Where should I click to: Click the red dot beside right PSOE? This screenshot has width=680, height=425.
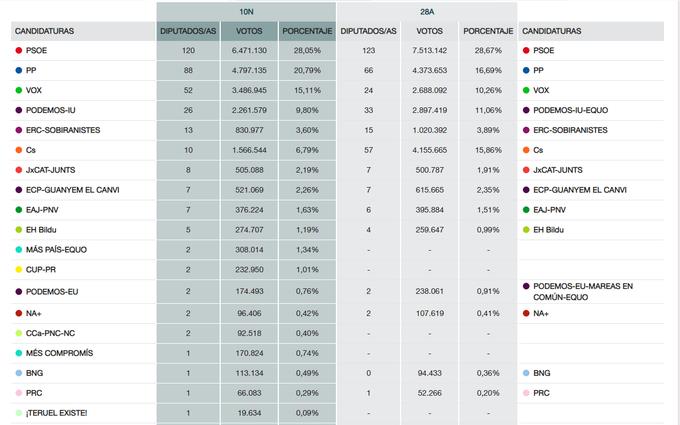click(x=526, y=50)
